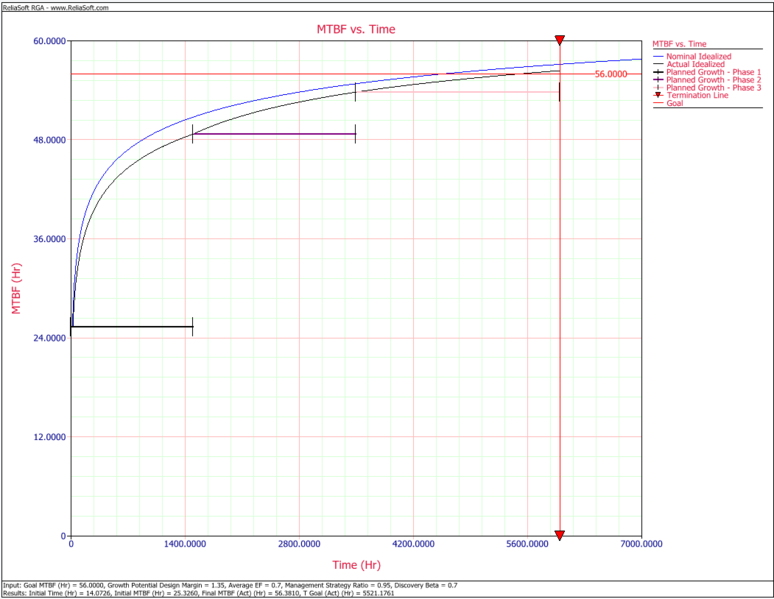The image size is (774, 599).
Task: Click the MTBF (Hr) vertical axis label
Action: (x=17, y=288)
